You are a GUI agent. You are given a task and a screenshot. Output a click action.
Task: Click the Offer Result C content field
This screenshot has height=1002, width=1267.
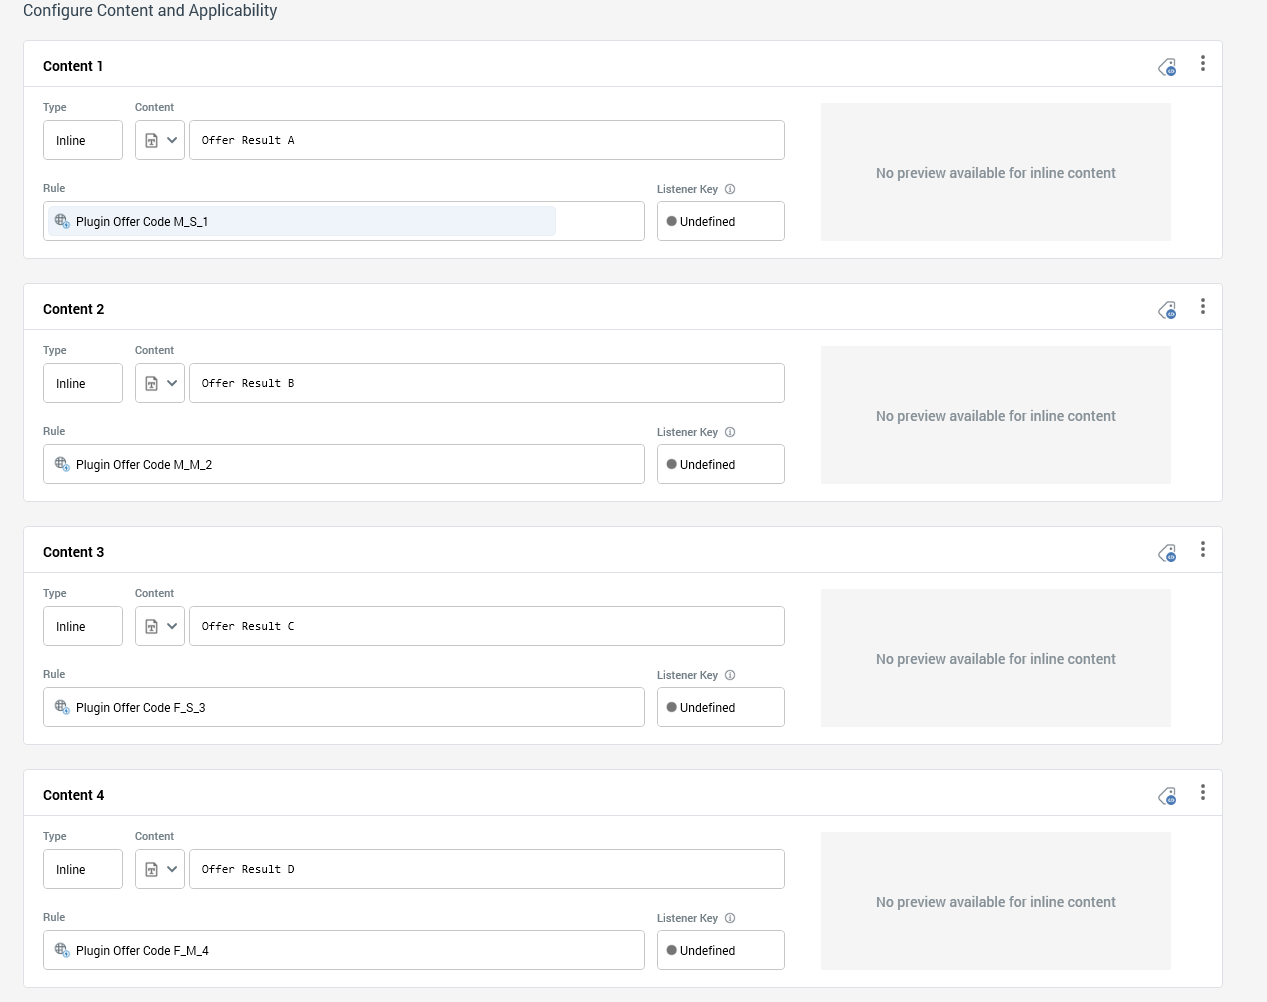click(x=486, y=626)
